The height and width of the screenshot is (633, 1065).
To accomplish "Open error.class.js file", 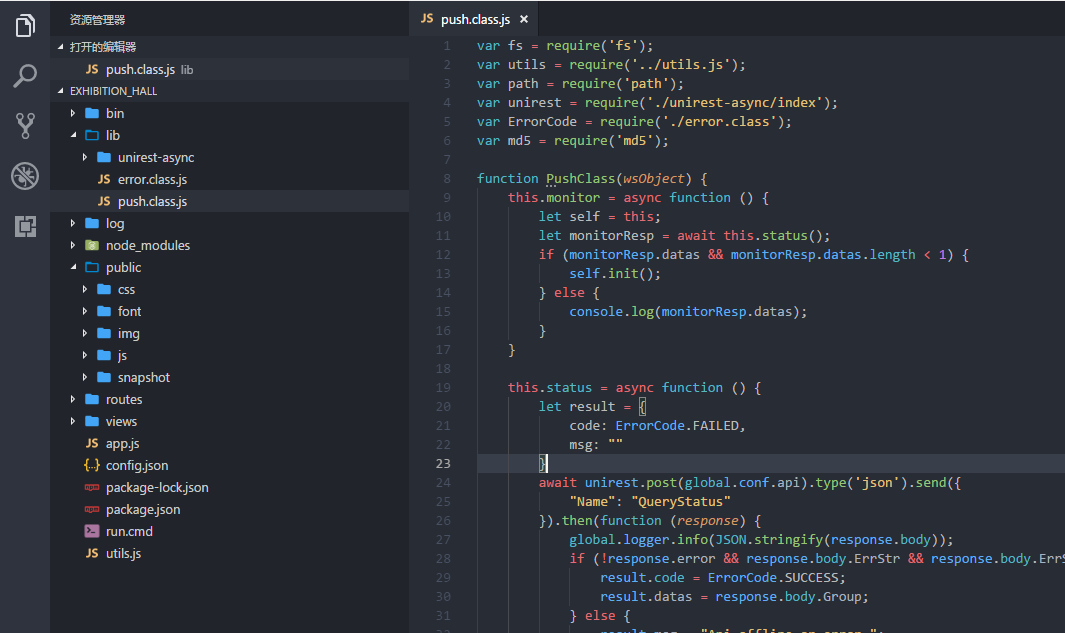I will pos(152,179).
